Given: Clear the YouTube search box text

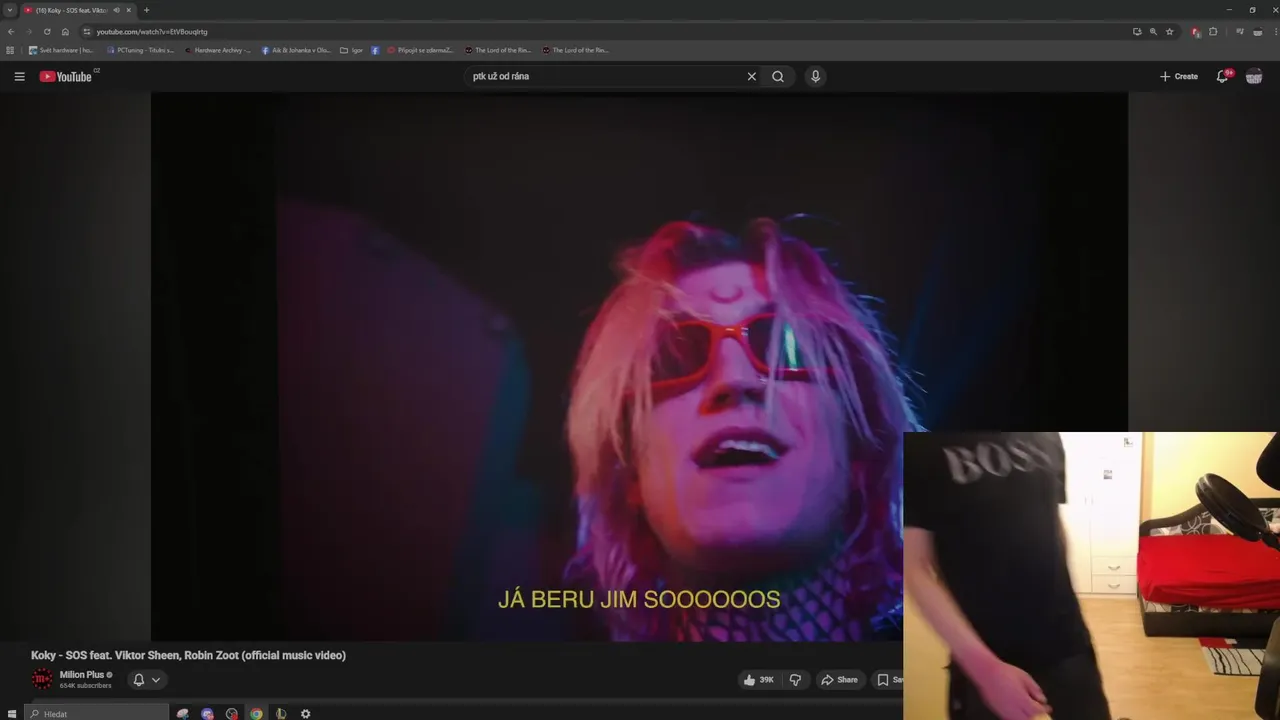Looking at the screenshot, I should [752, 76].
